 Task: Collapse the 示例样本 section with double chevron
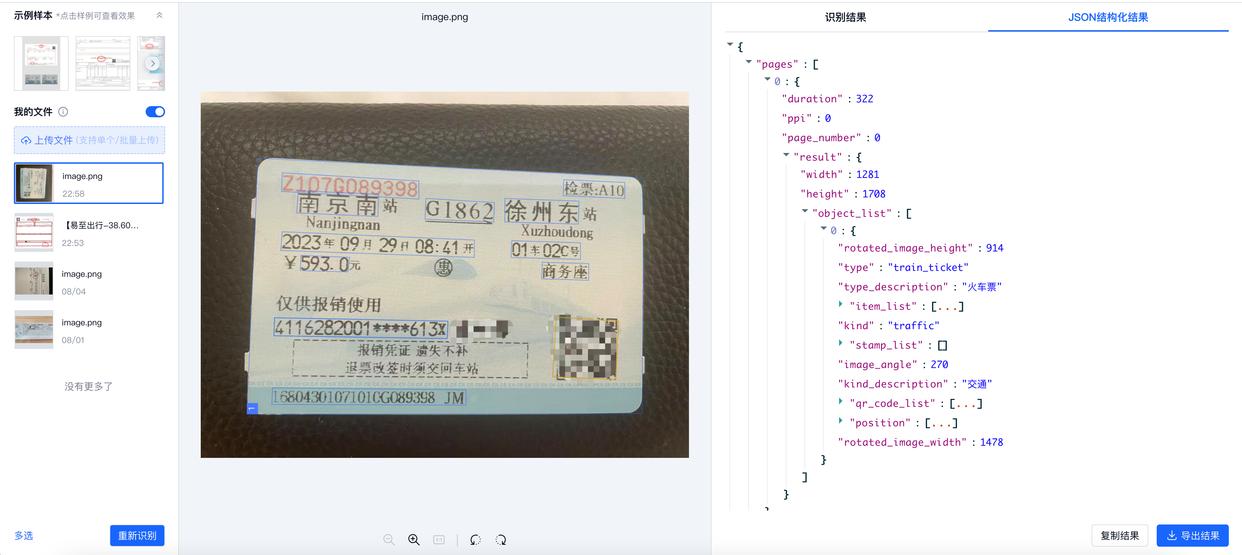coord(159,15)
